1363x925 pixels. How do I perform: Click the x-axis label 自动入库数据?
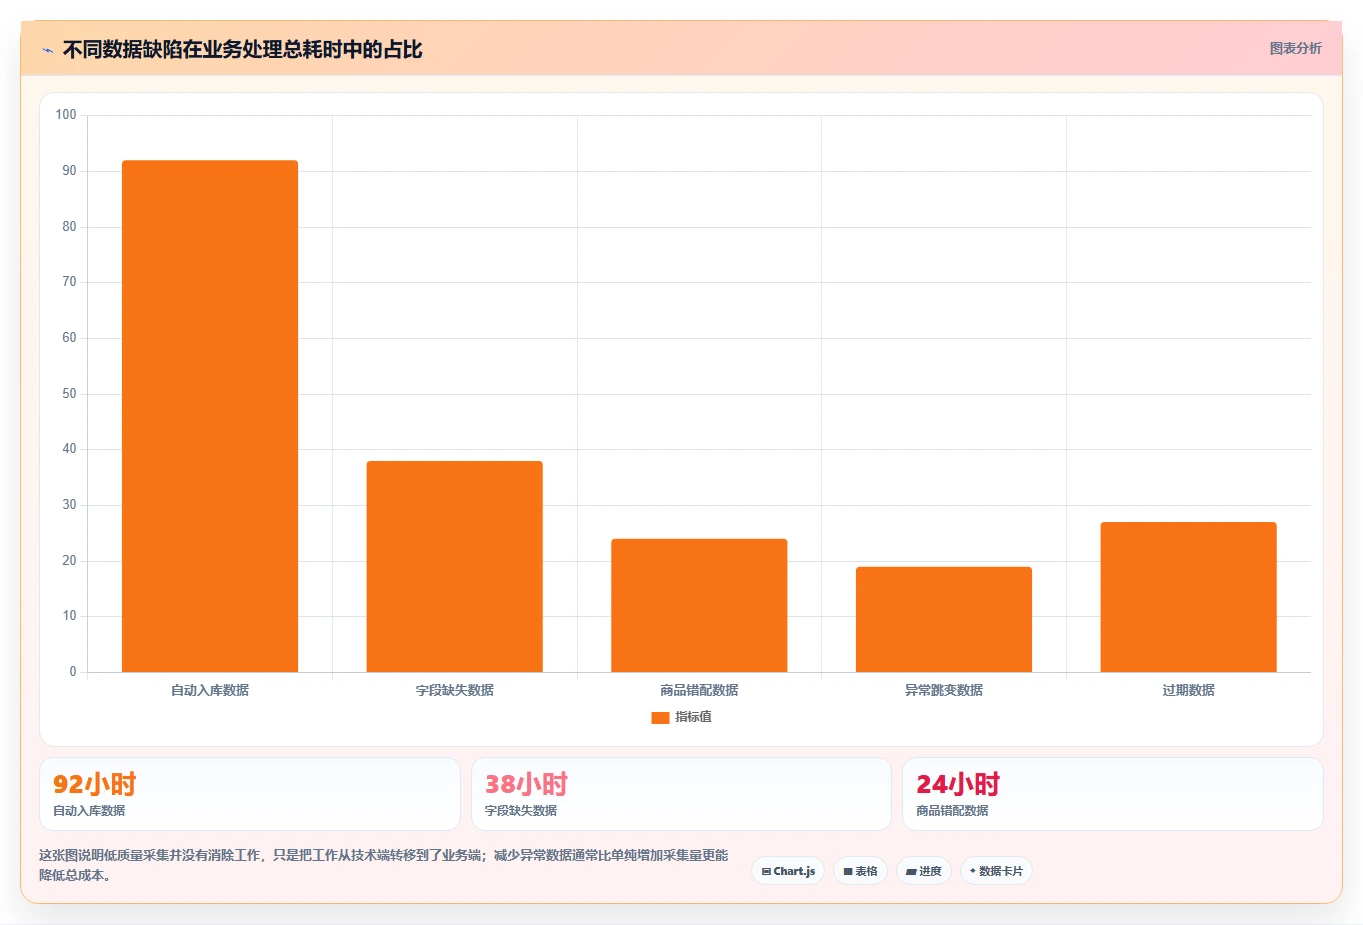click(210, 690)
